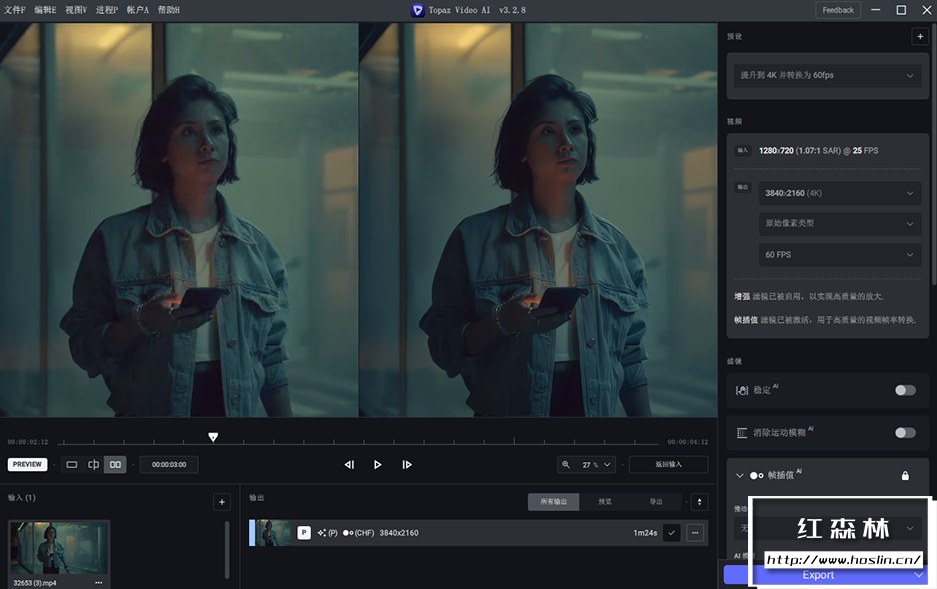Viewport: 937px width, 589px height.
Task: Step forward one frame in playback
Action: coord(407,464)
